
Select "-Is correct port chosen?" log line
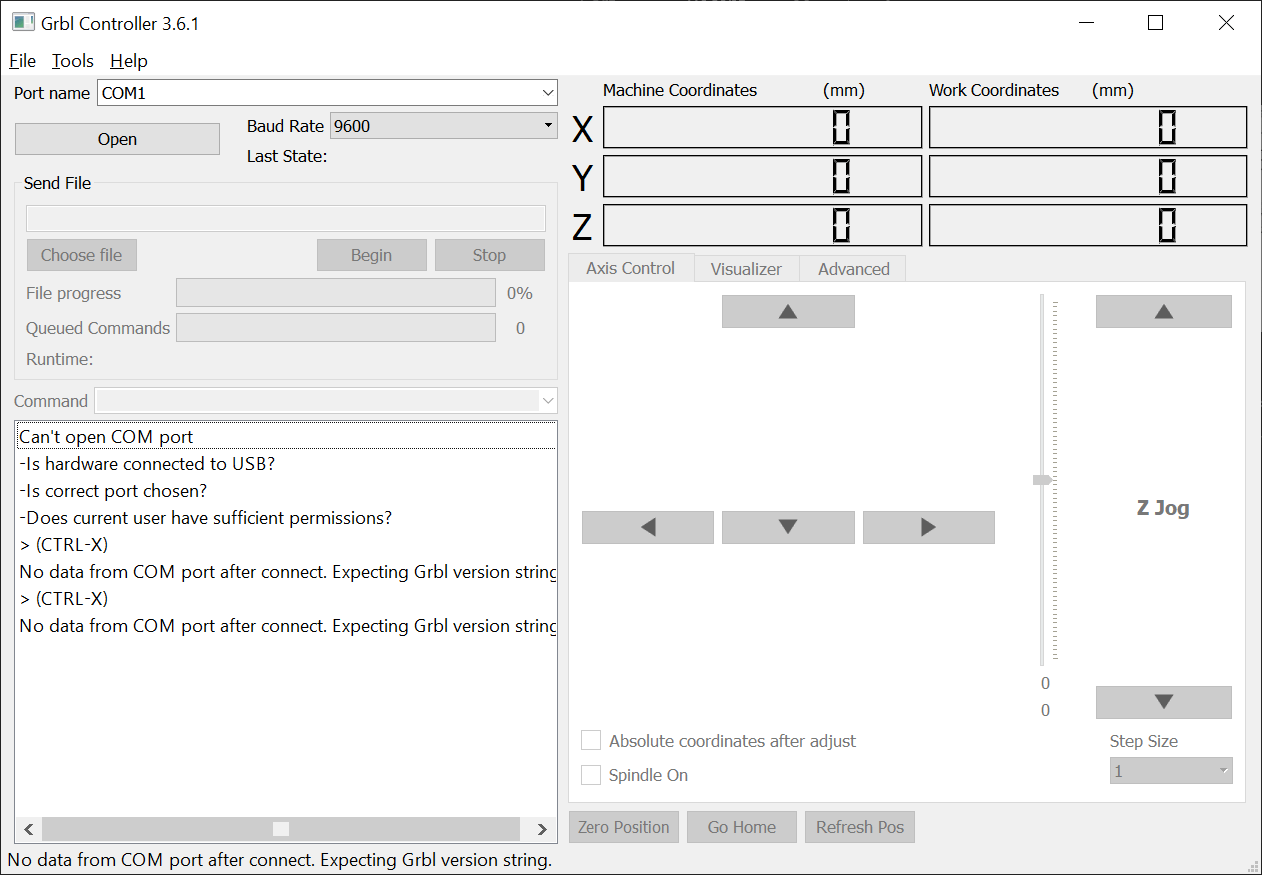tap(286, 491)
